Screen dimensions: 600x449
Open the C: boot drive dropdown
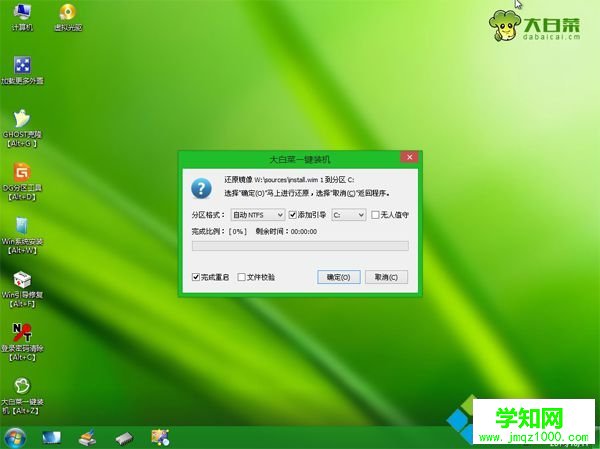tap(348, 215)
